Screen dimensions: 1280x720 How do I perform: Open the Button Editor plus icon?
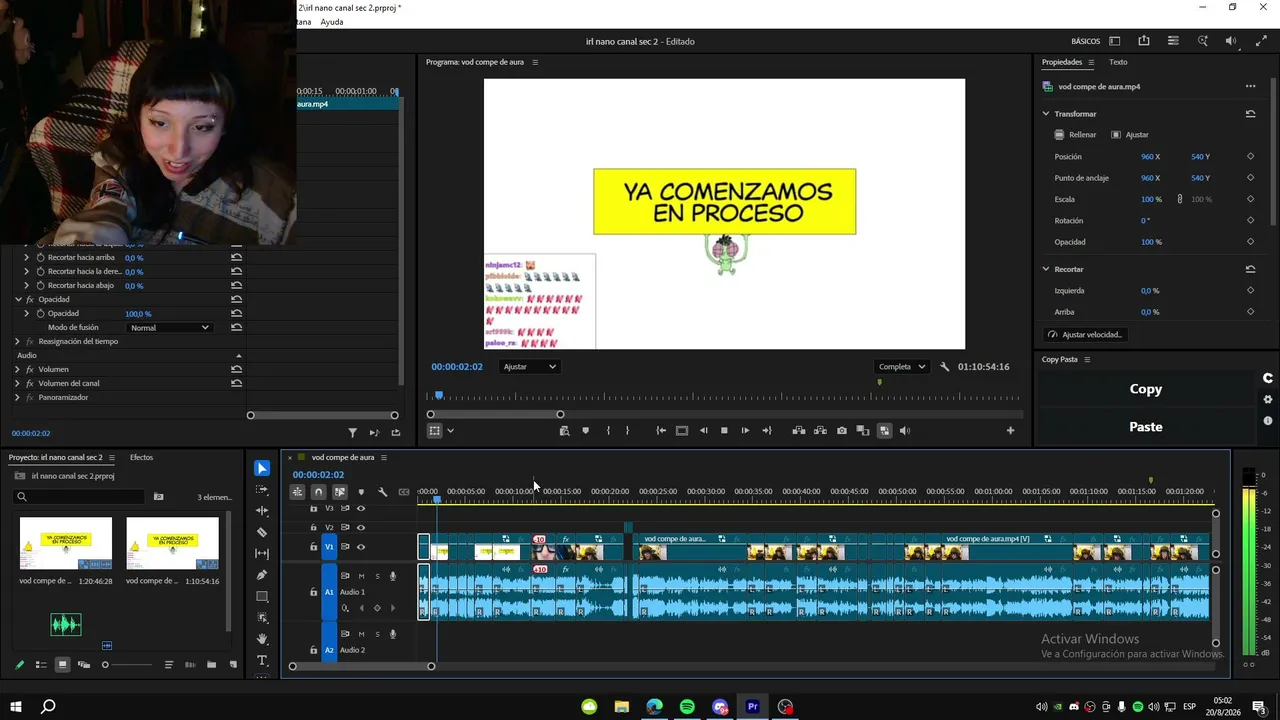click(1010, 431)
